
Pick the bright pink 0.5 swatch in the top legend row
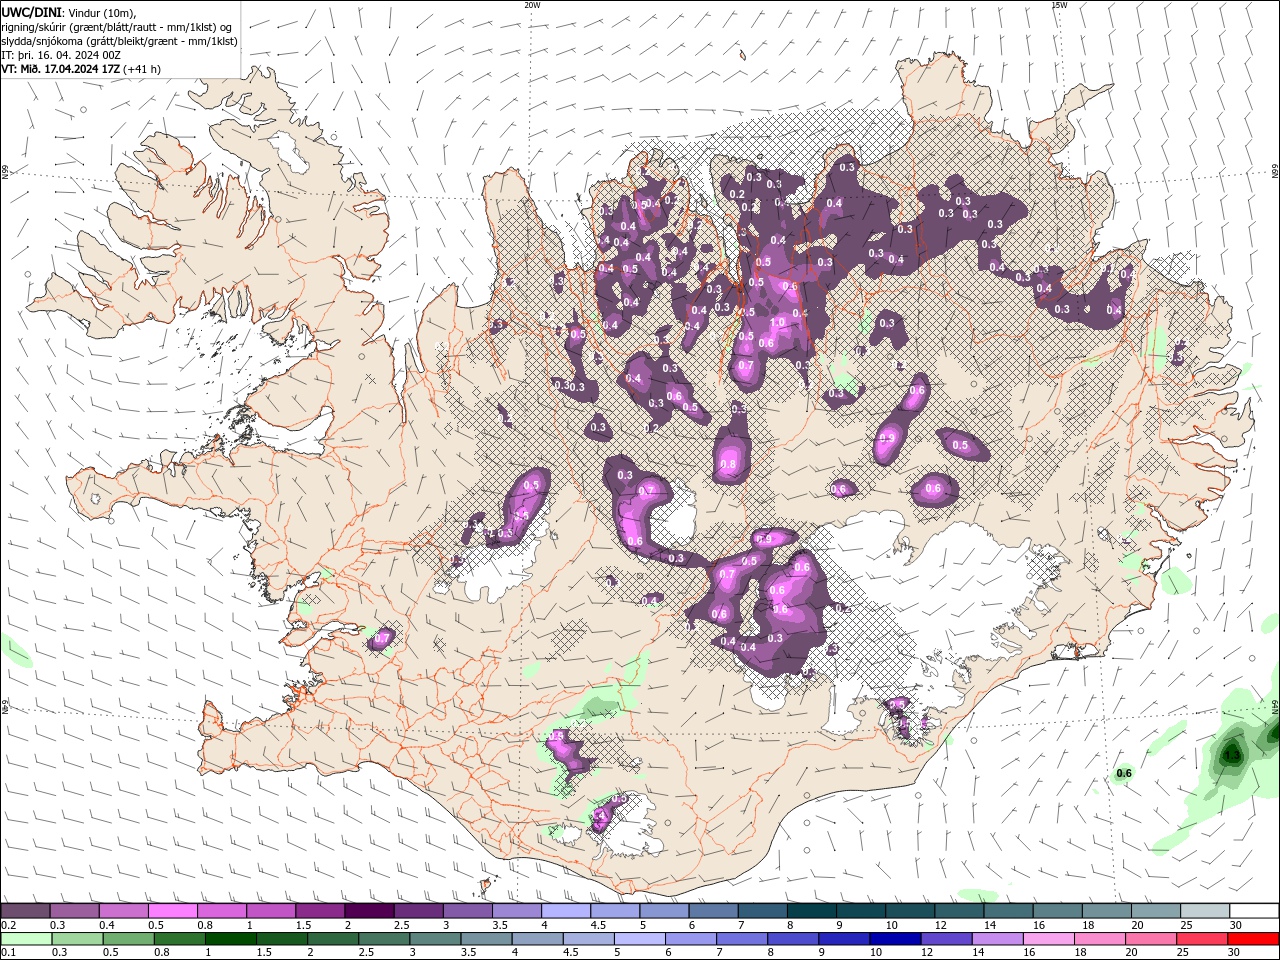coord(173,911)
